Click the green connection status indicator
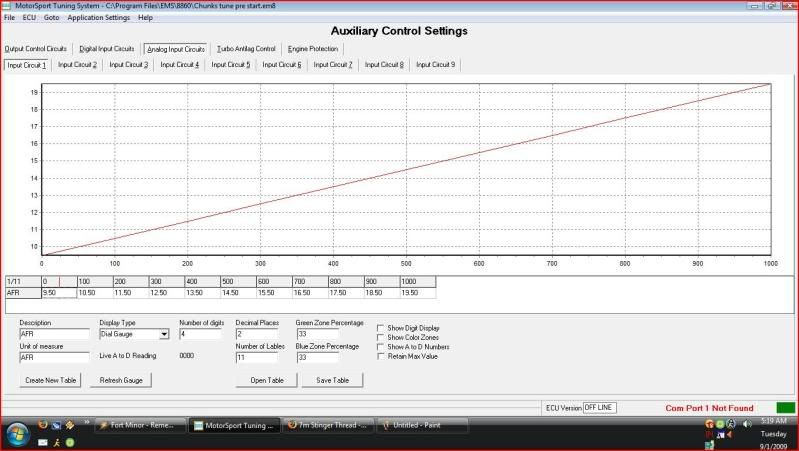The height and width of the screenshot is (451, 799). pos(785,408)
